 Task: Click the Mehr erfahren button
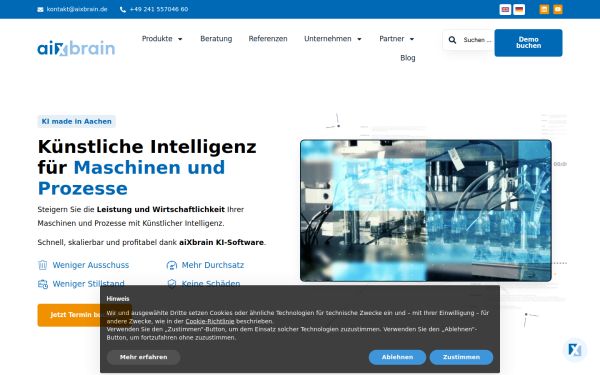coord(143,357)
